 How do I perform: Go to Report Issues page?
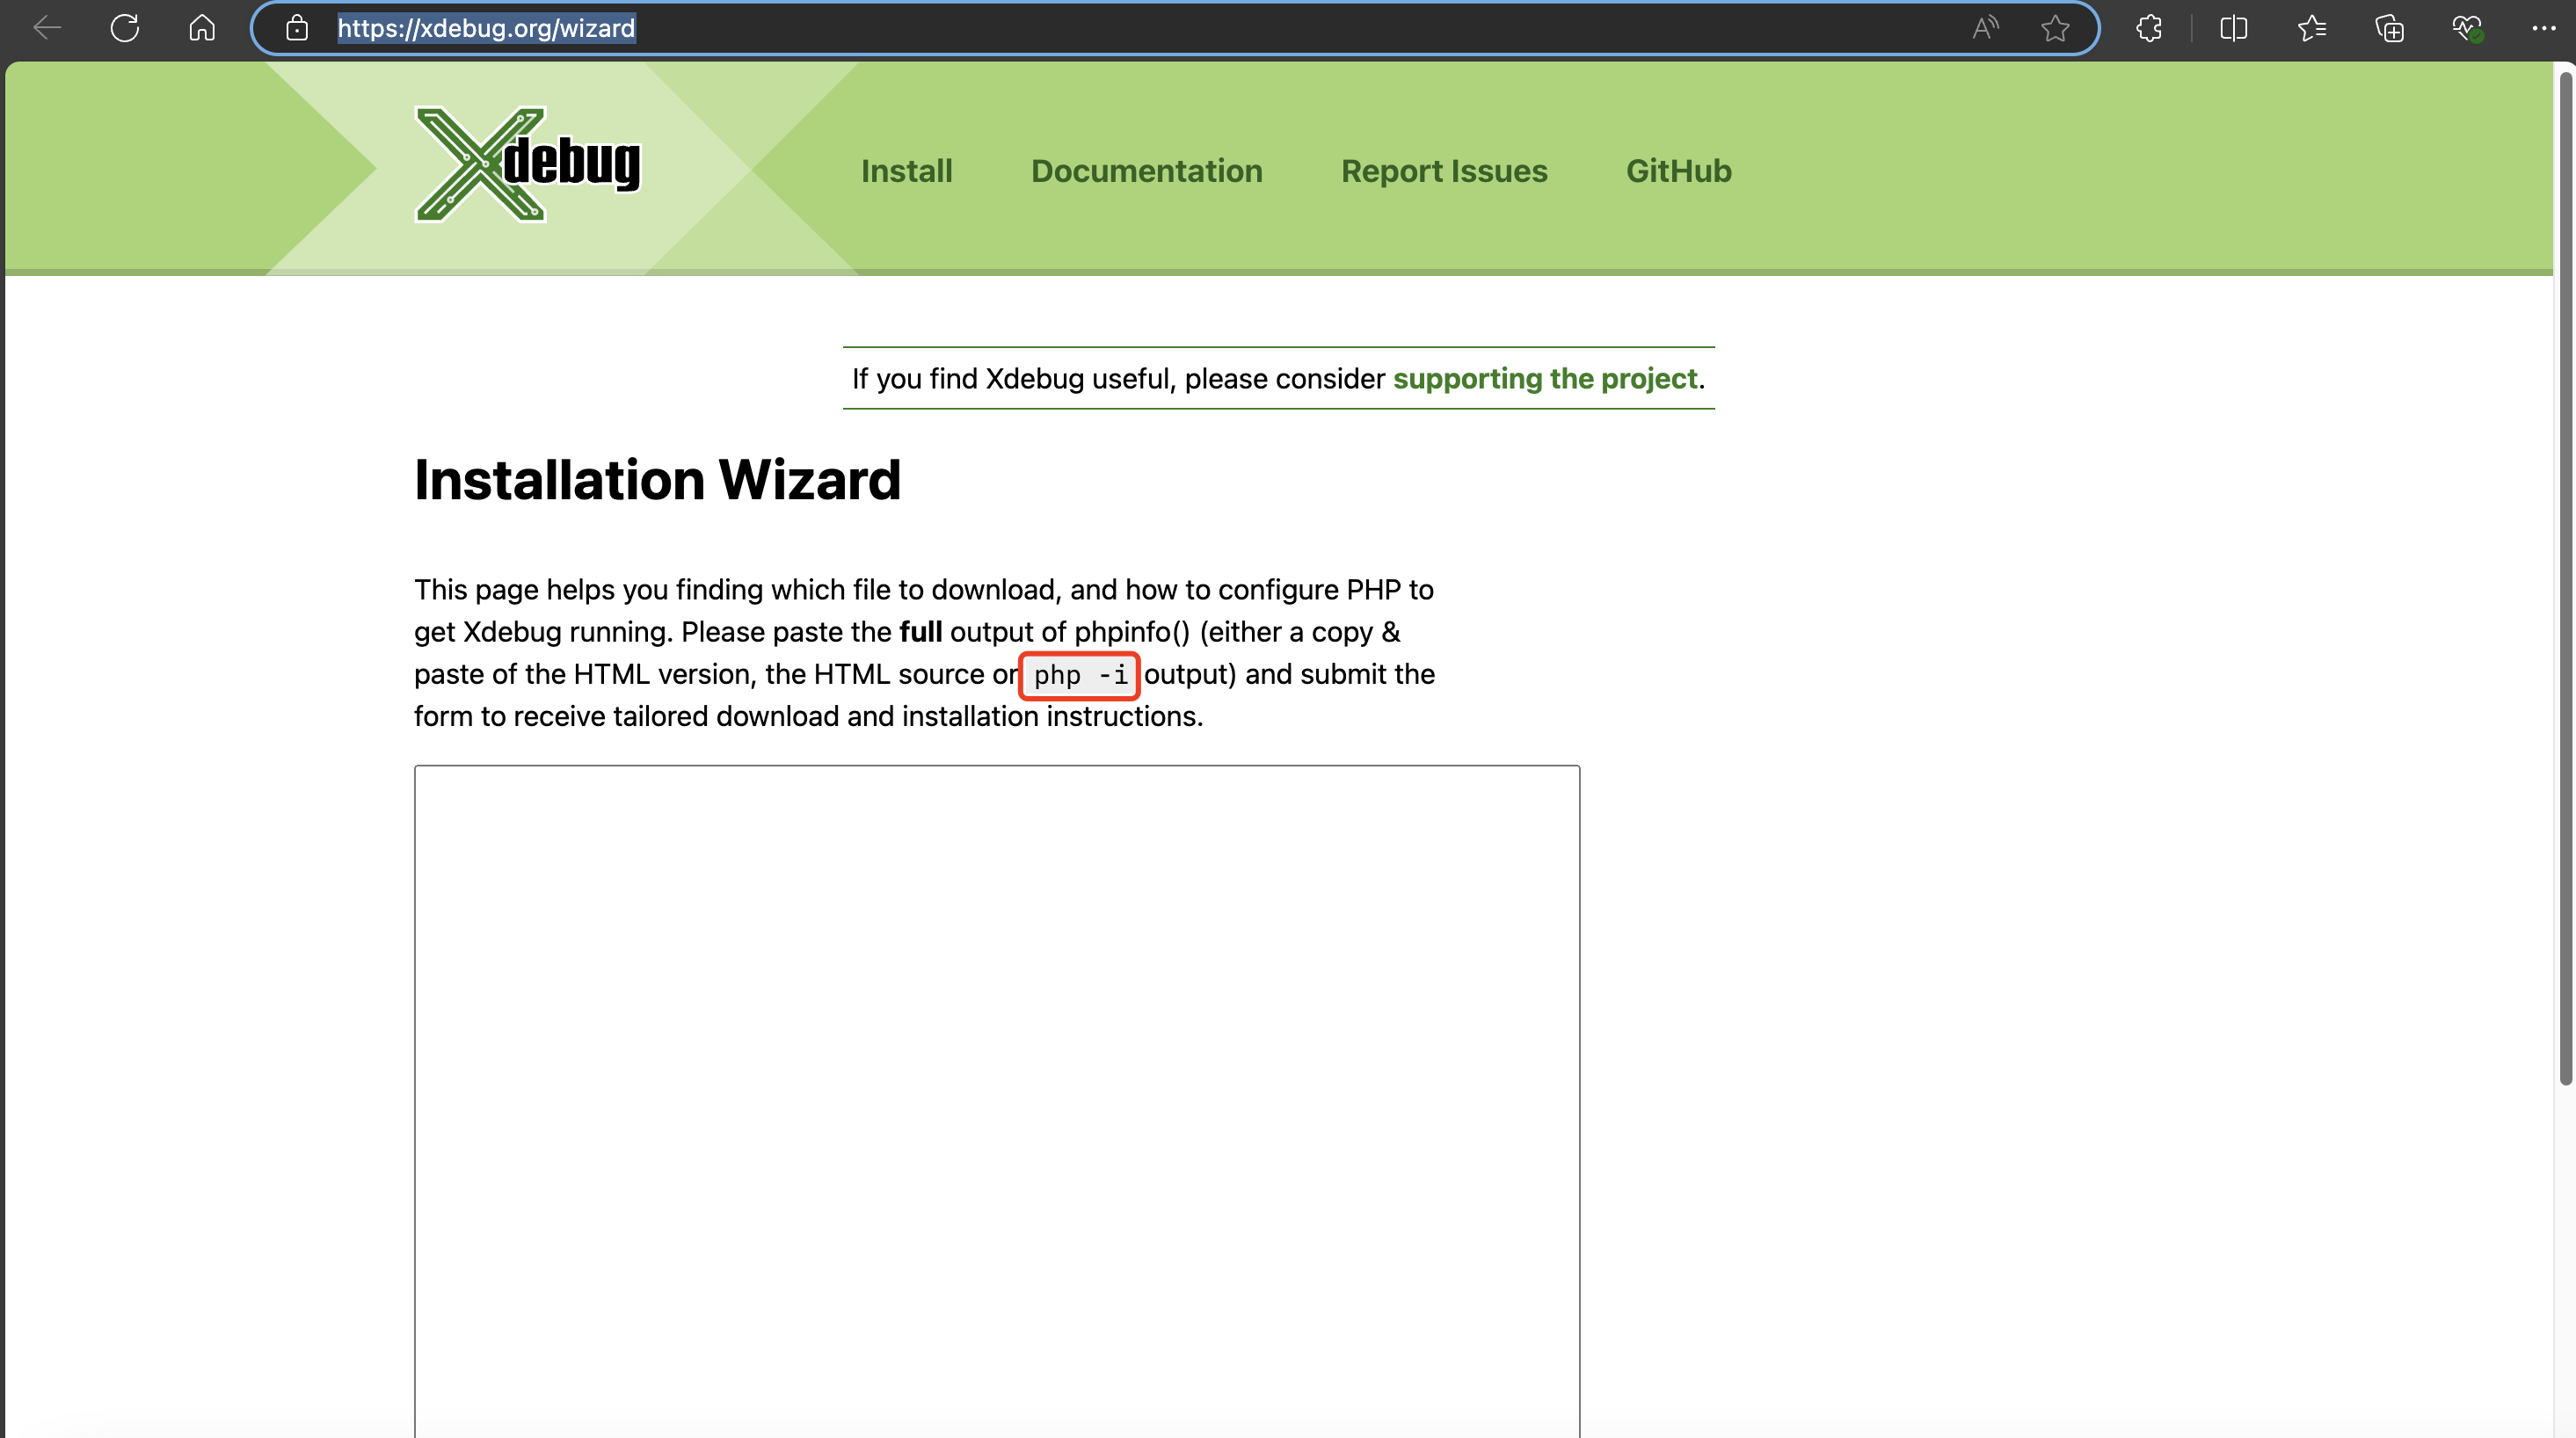pos(1443,171)
